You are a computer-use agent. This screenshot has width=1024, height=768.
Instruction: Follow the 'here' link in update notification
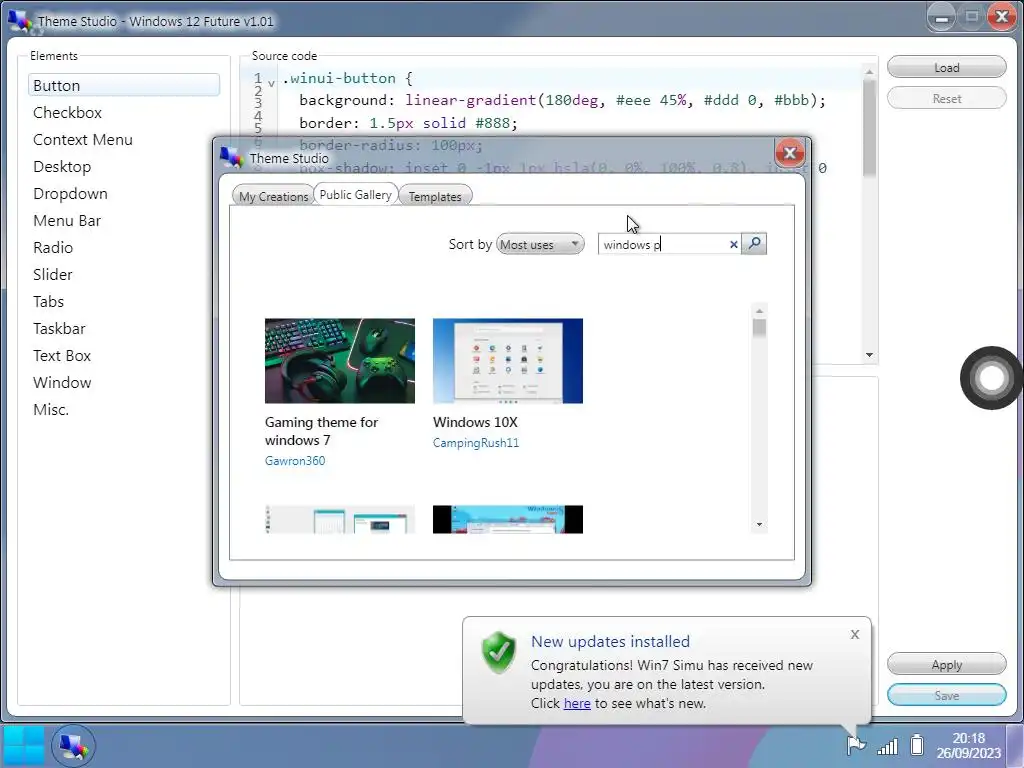tap(577, 703)
